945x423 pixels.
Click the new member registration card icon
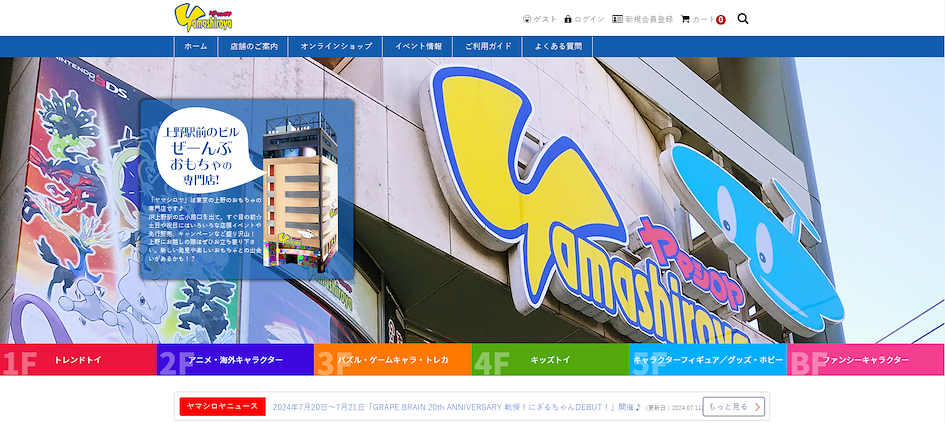click(x=617, y=19)
